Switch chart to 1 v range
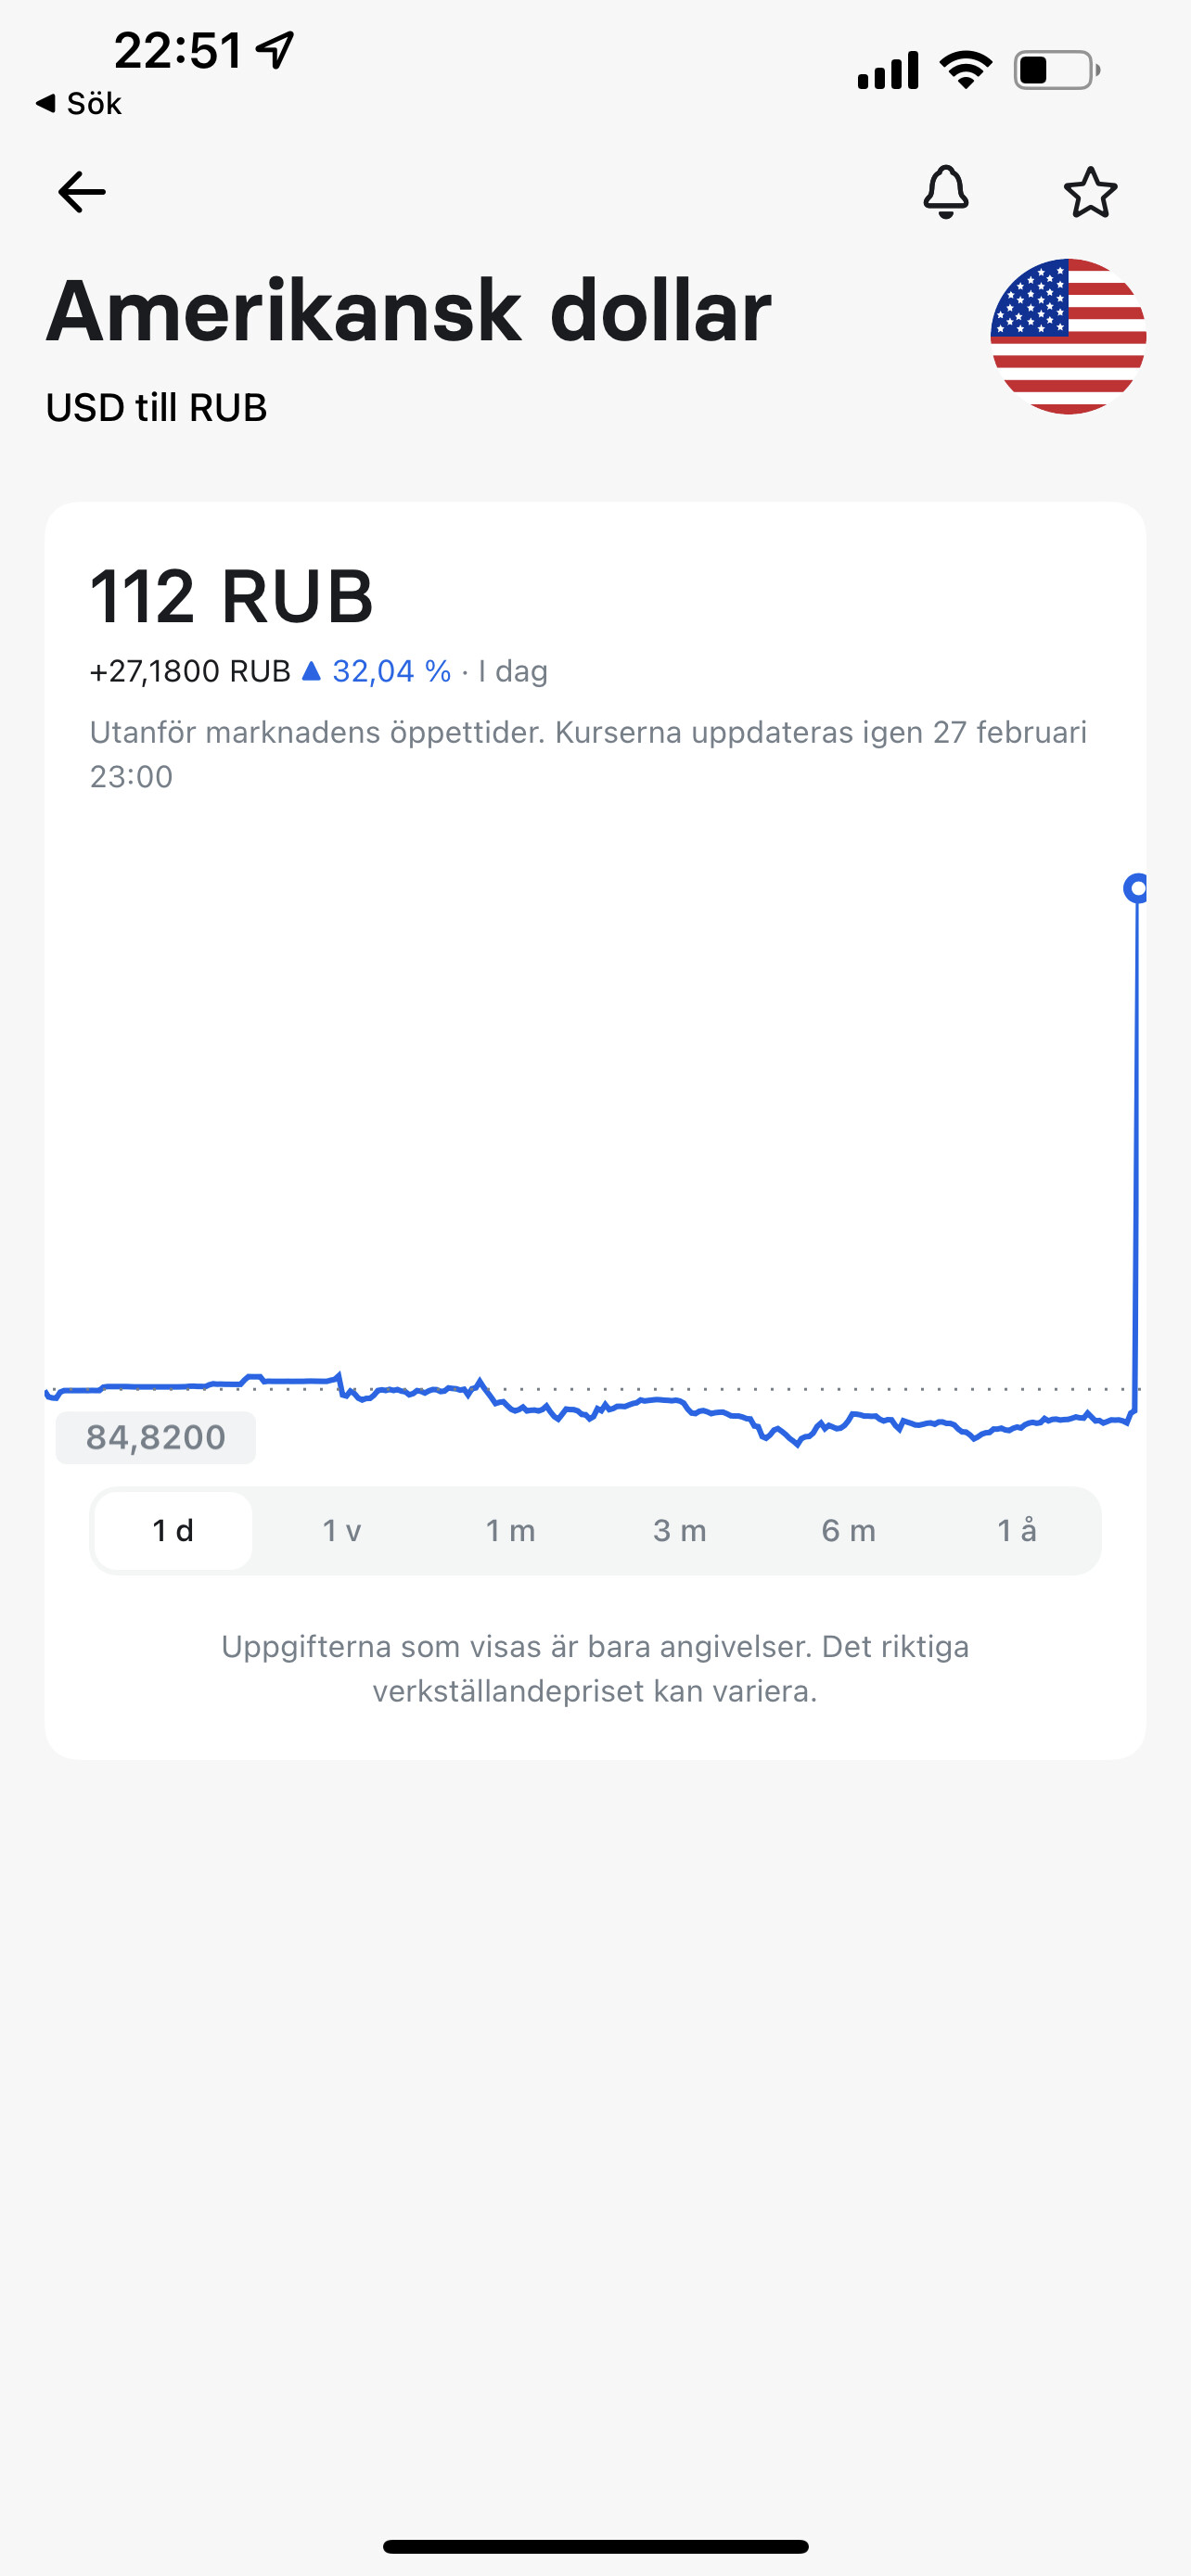 tap(341, 1530)
